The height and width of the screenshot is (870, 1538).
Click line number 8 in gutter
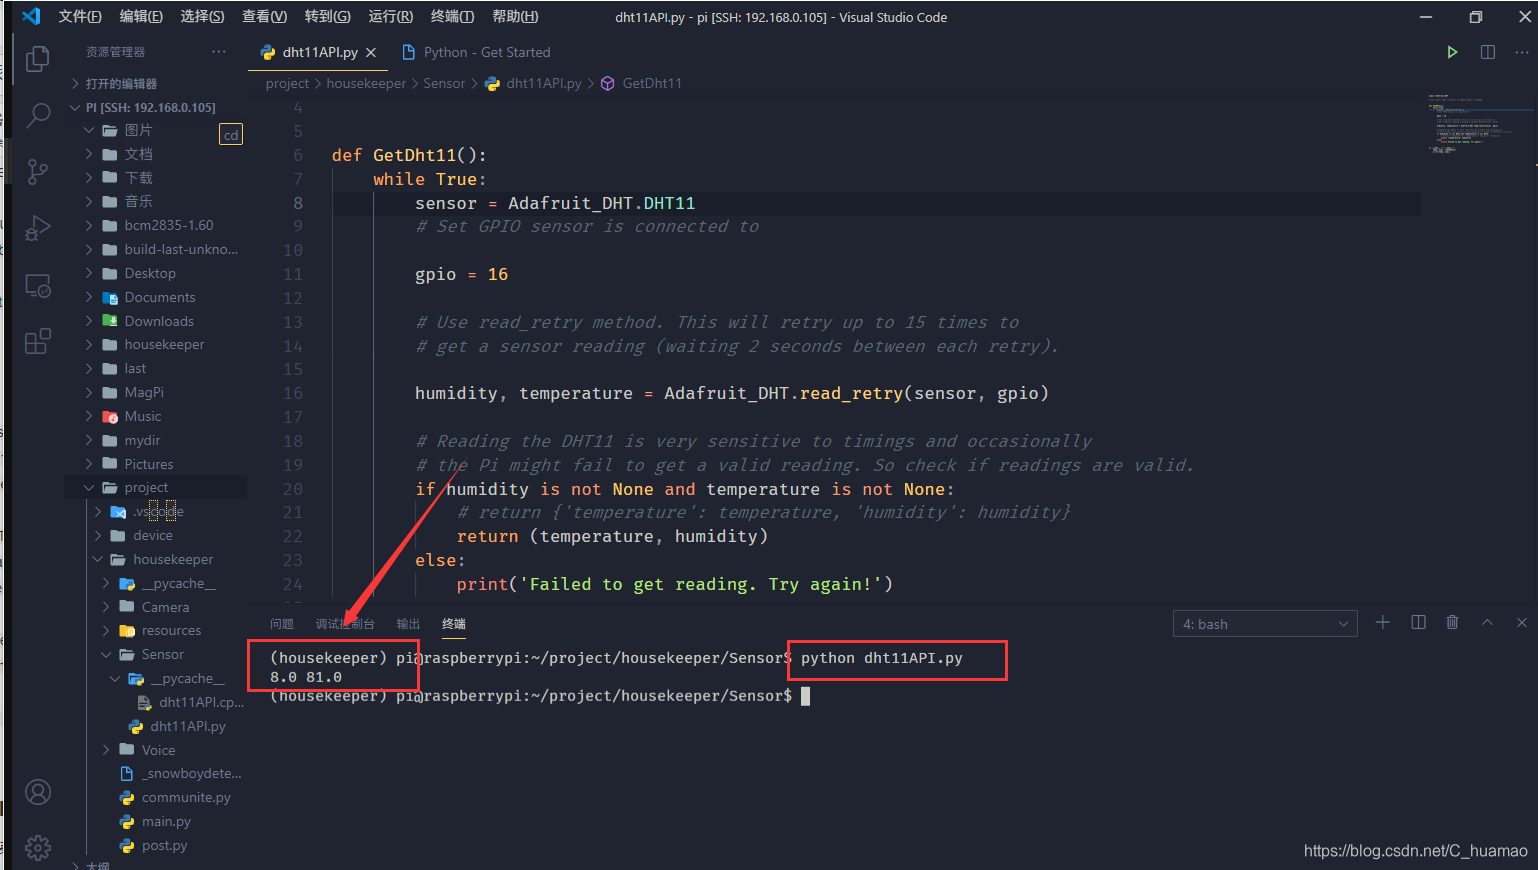point(298,203)
